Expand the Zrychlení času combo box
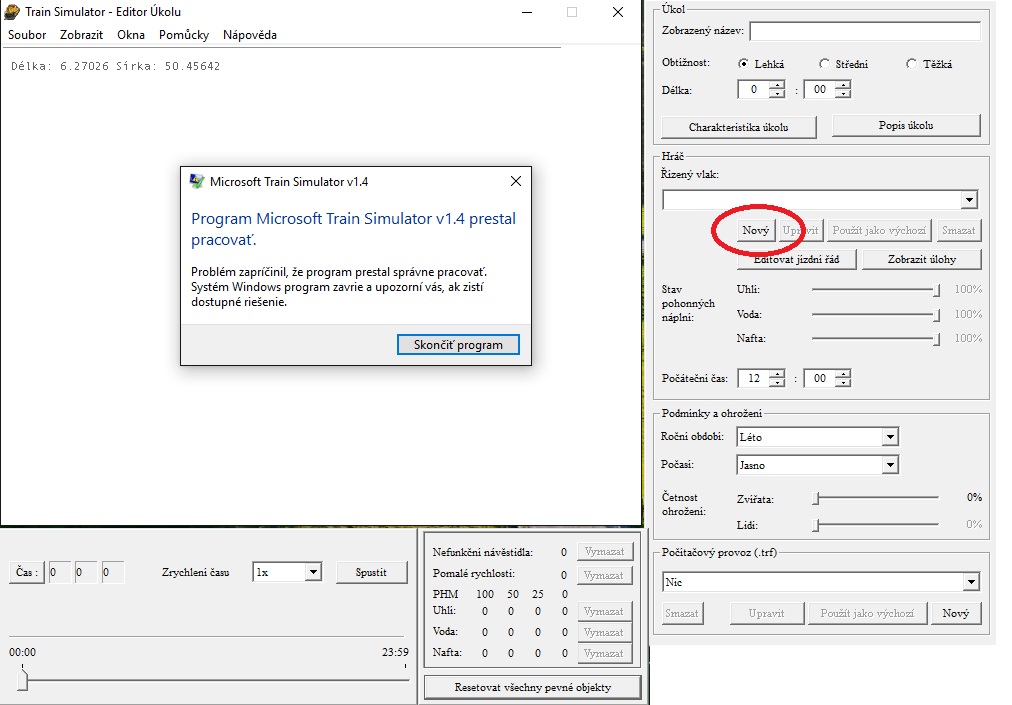1012x705 pixels. click(312, 572)
